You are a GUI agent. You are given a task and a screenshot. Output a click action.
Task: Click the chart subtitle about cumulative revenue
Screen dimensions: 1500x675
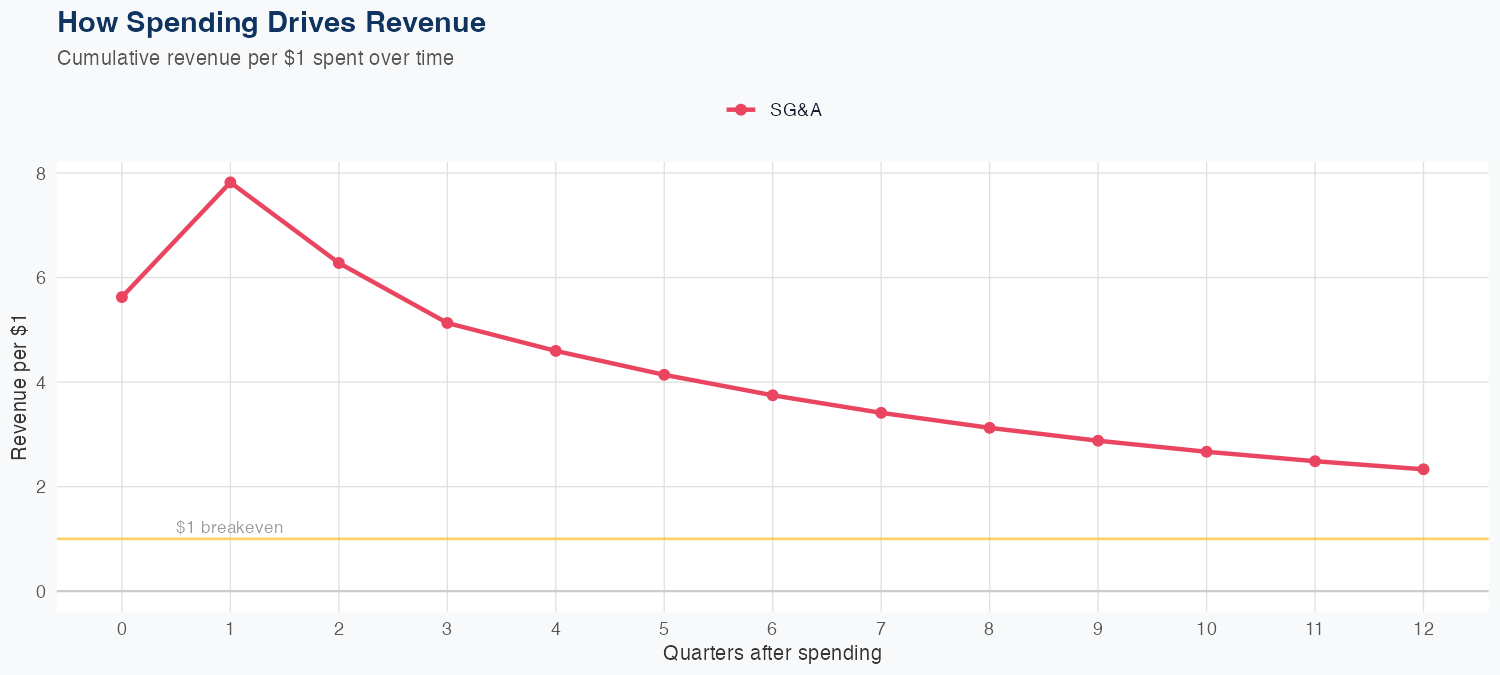[x=255, y=58]
